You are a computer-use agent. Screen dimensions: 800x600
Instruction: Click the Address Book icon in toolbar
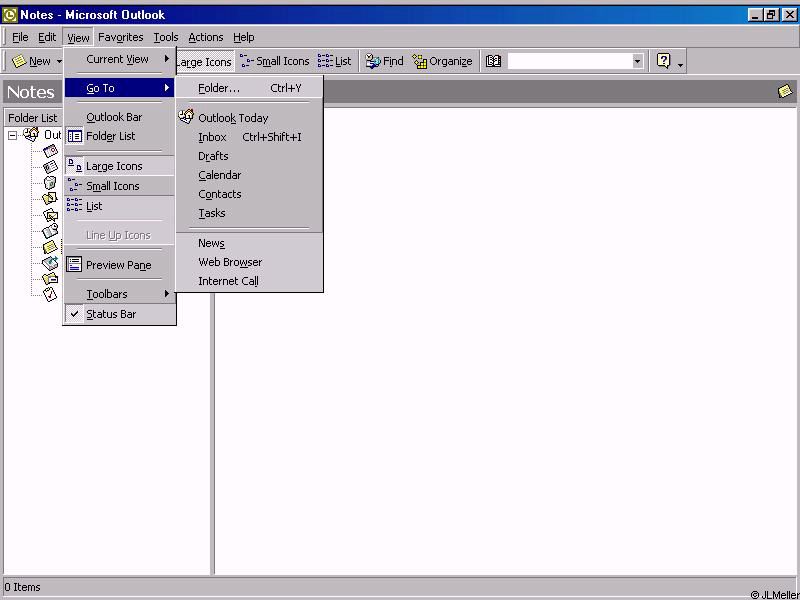[493, 61]
